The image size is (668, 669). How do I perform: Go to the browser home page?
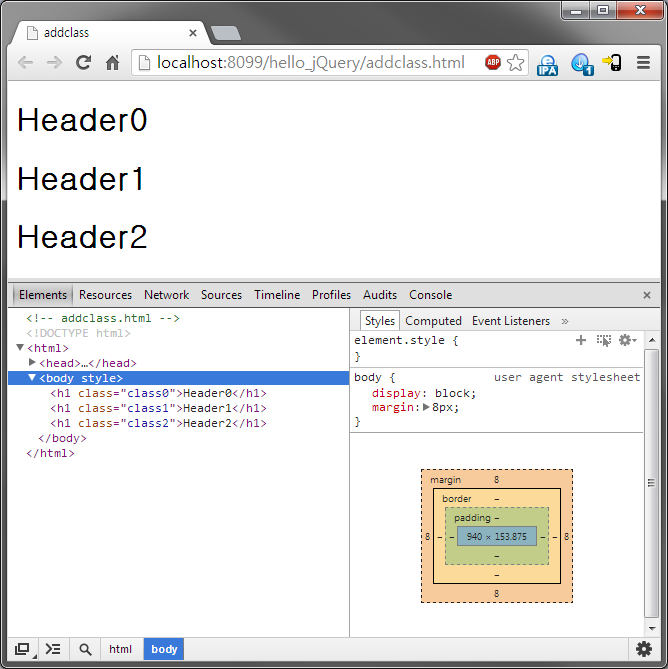112,63
